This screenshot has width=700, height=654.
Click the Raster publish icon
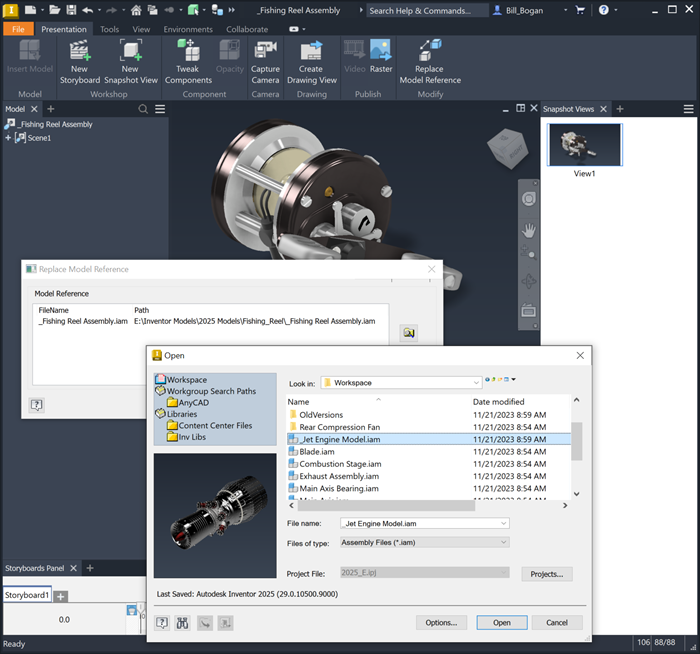381,50
